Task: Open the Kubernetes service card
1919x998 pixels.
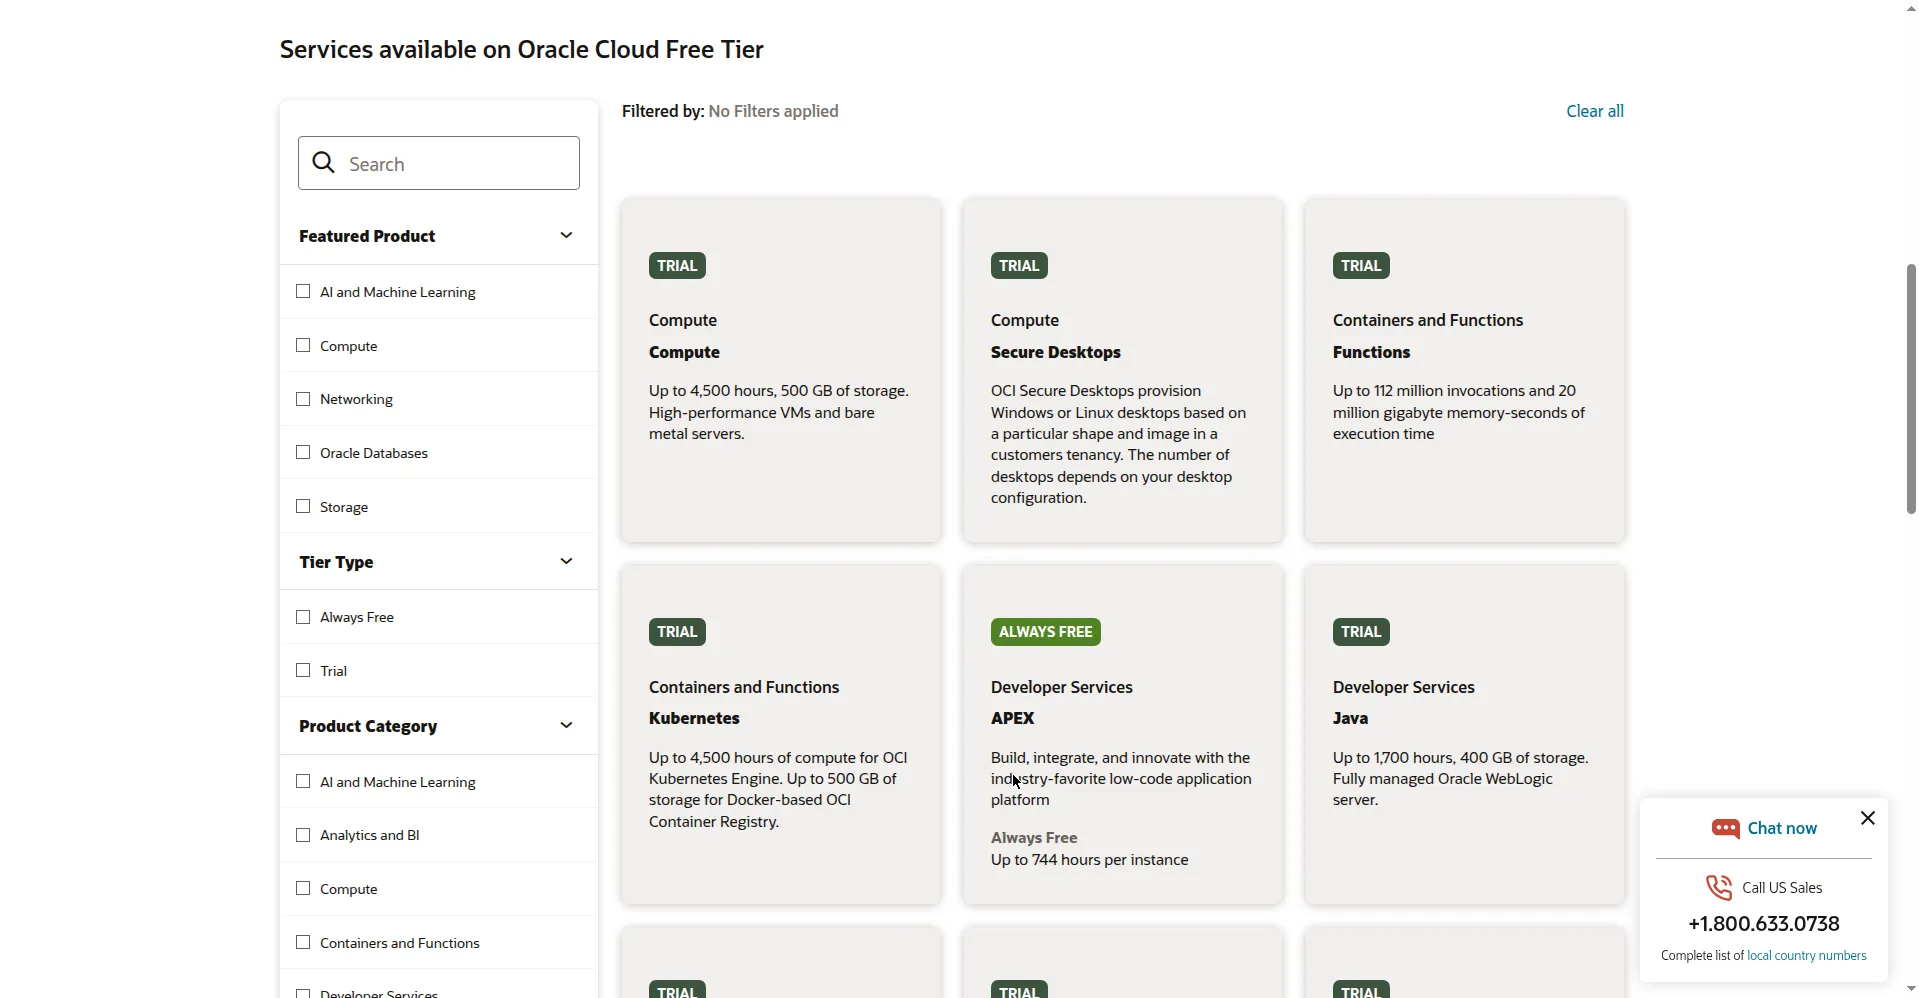Action: tap(781, 735)
